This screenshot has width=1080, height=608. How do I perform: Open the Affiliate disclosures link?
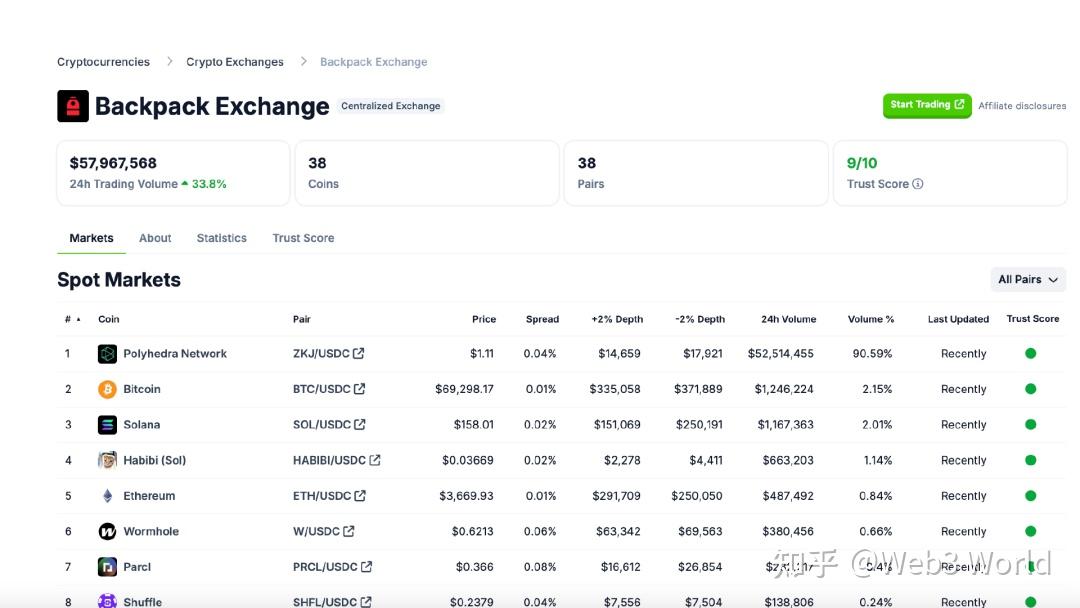[x=1022, y=106]
